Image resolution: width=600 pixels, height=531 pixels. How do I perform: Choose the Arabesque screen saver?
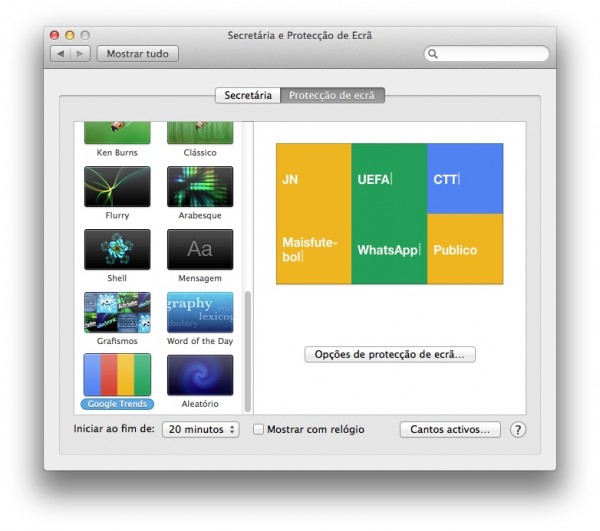(200, 186)
